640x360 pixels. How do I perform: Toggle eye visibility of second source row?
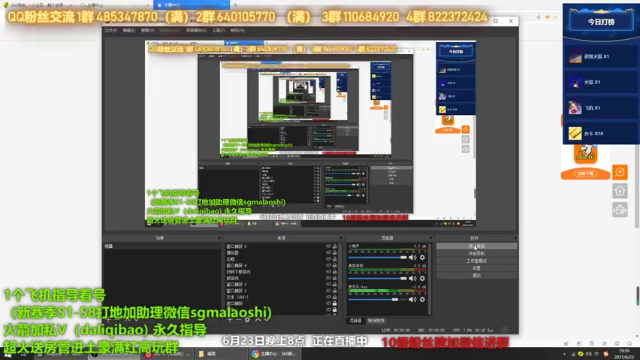[328, 253]
